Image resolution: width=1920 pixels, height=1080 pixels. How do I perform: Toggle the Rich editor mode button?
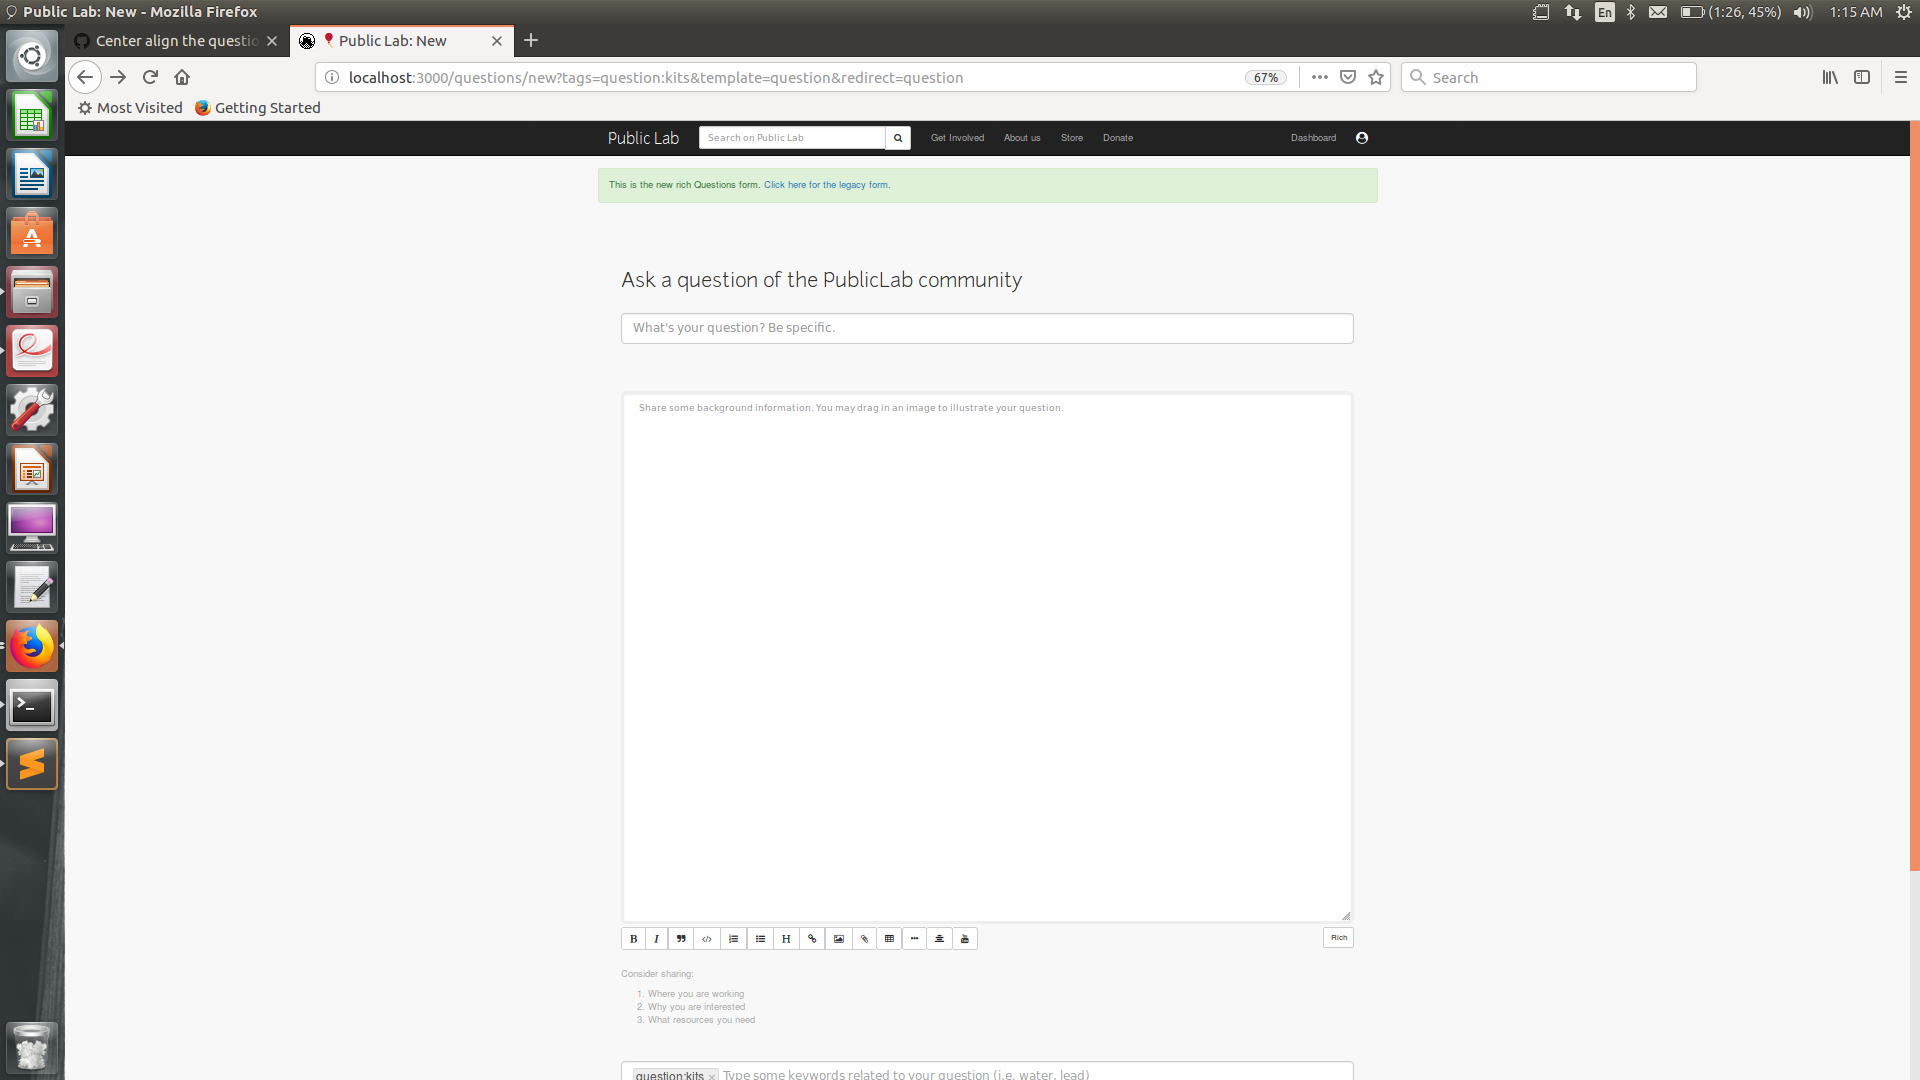(x=1338, y=938)
